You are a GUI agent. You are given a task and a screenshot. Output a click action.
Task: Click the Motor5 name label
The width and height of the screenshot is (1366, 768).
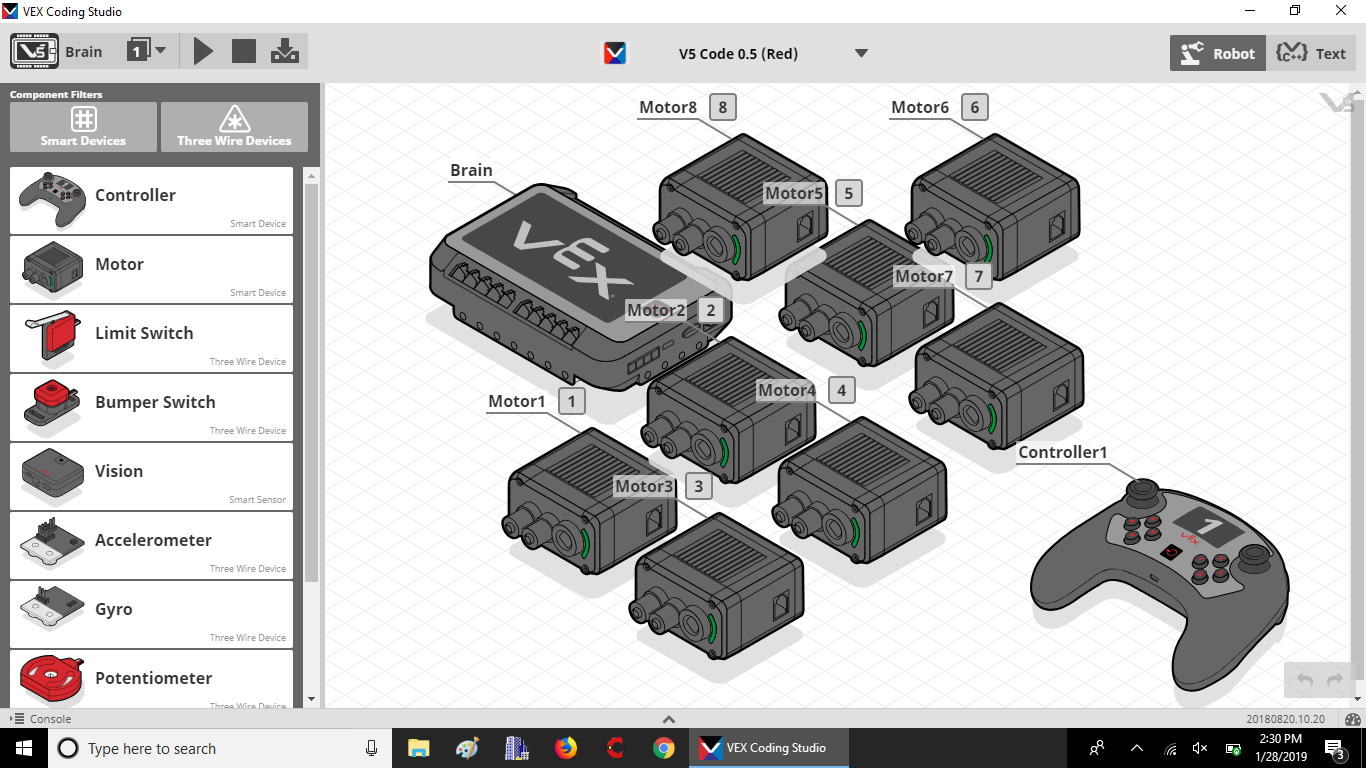(x=794, y=193)
